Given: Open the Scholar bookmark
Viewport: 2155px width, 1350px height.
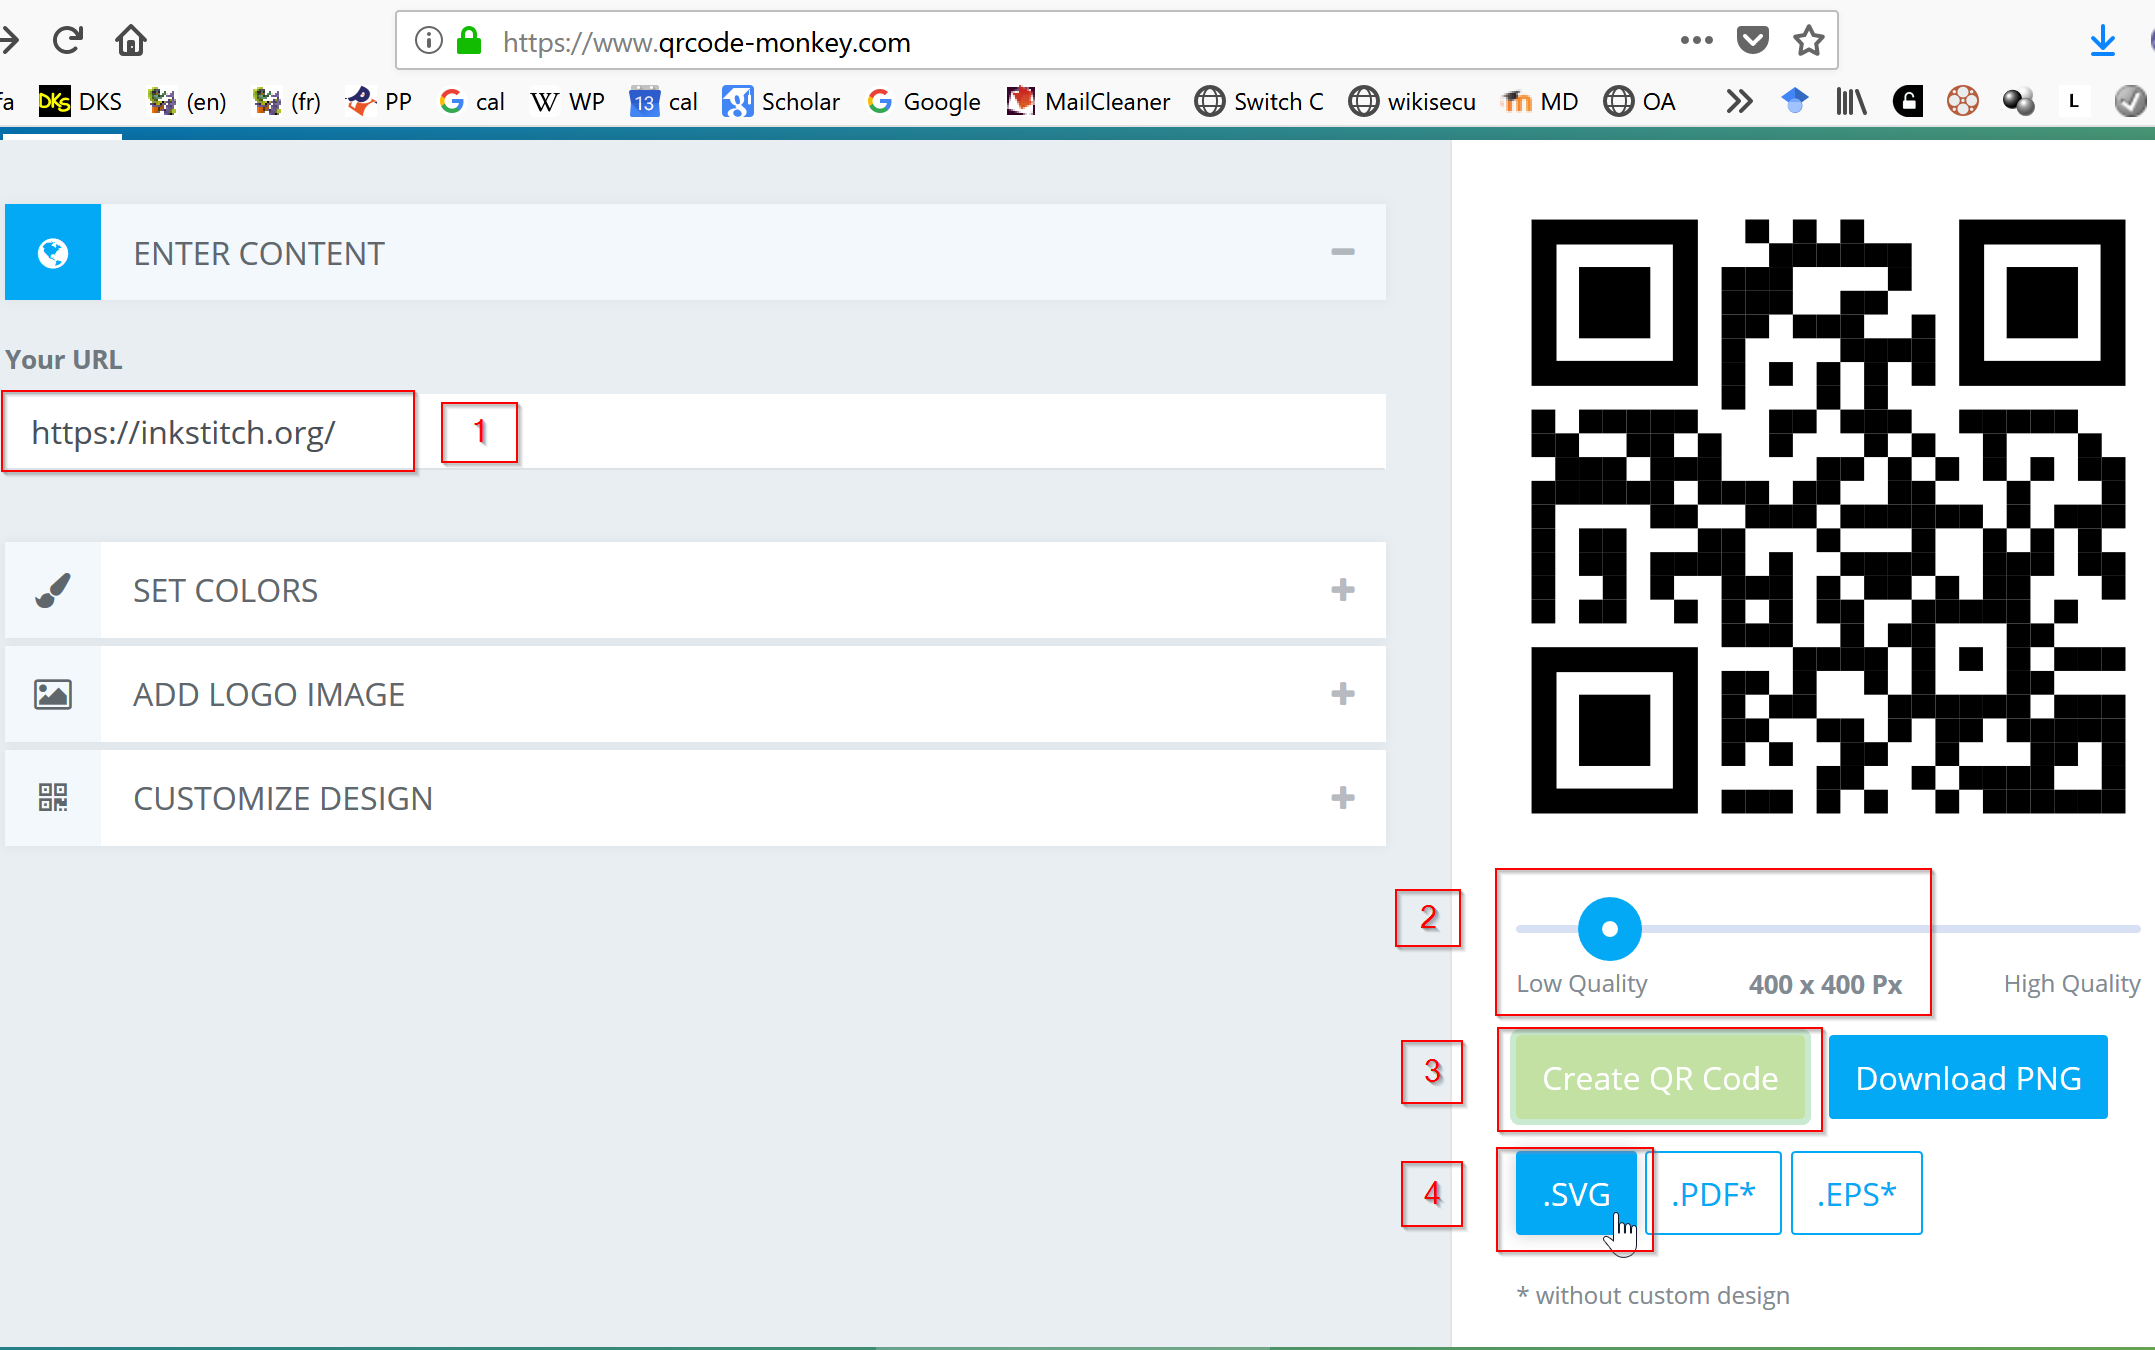Looking at the screenshot, I should (781, 102).
